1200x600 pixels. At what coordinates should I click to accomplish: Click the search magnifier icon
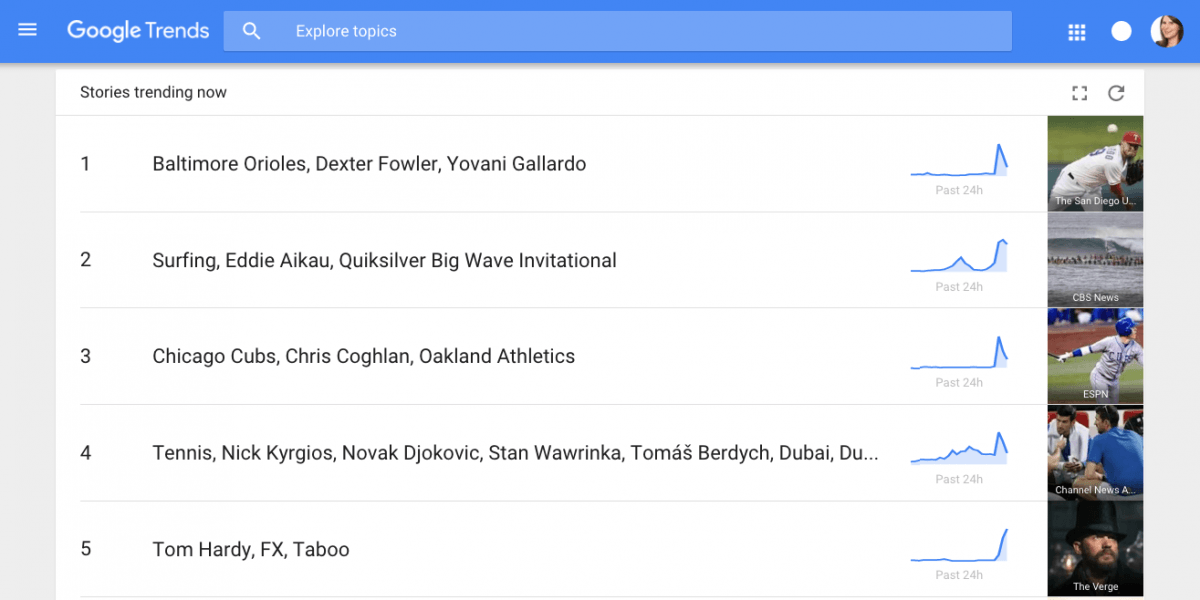coord(252,31)
